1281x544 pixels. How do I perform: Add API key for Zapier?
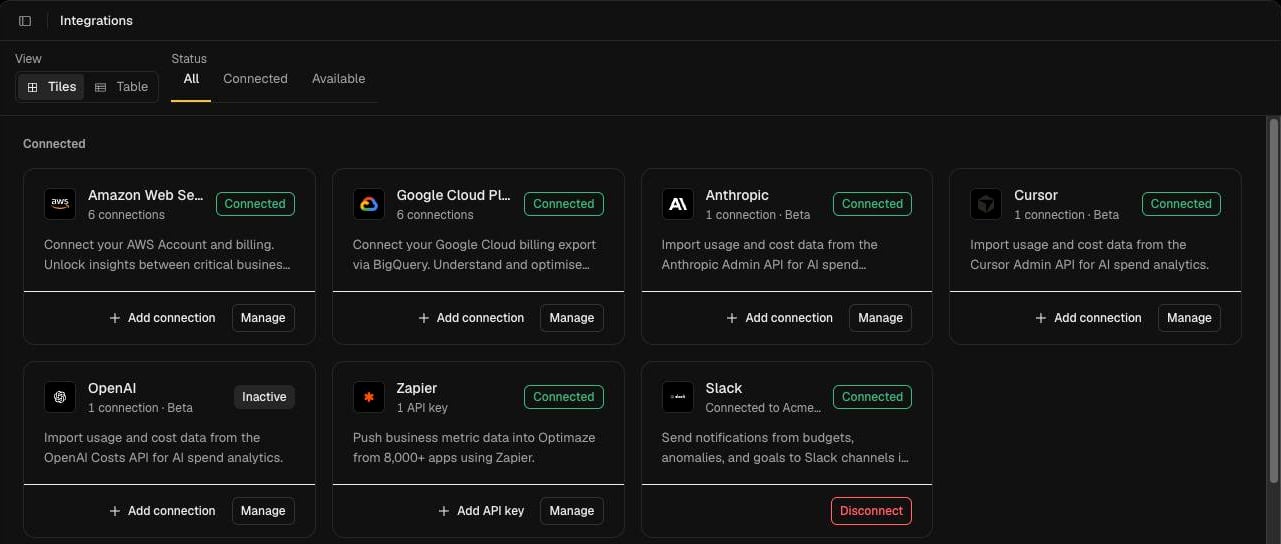pyautogui.click(x=481, y=511)
